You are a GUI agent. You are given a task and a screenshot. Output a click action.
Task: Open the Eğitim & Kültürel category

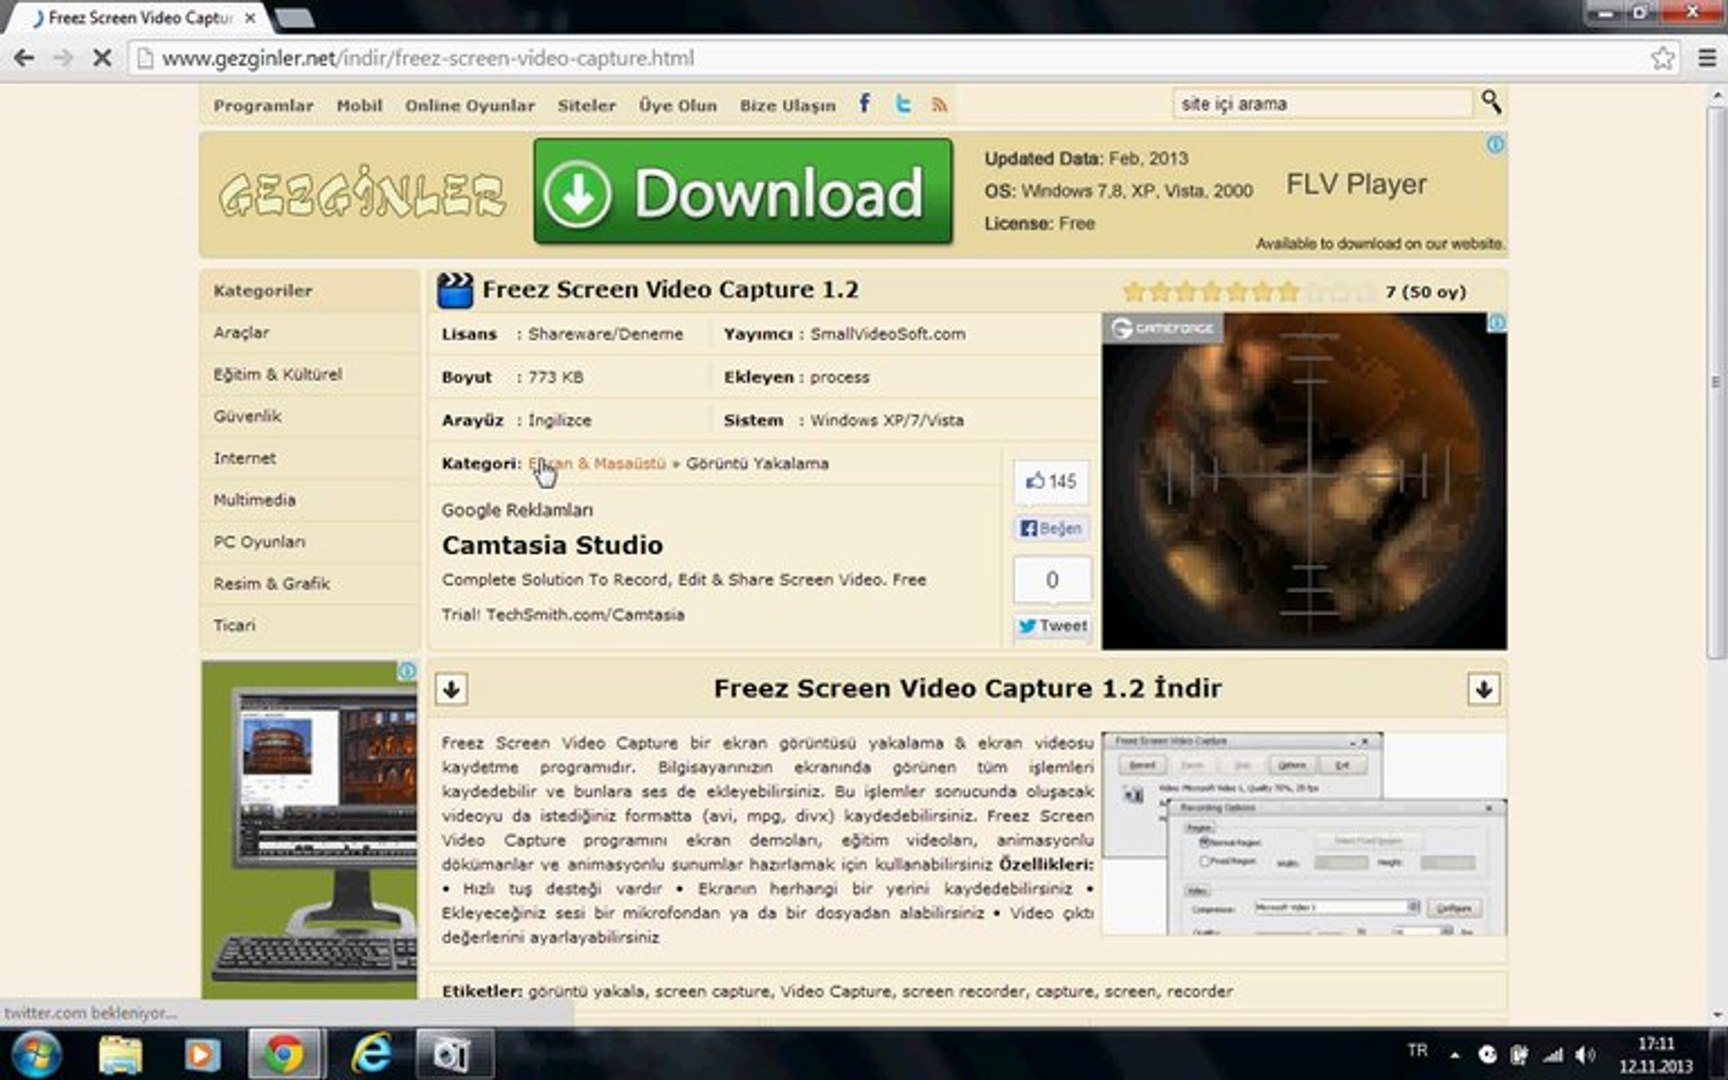pos(277,374)
